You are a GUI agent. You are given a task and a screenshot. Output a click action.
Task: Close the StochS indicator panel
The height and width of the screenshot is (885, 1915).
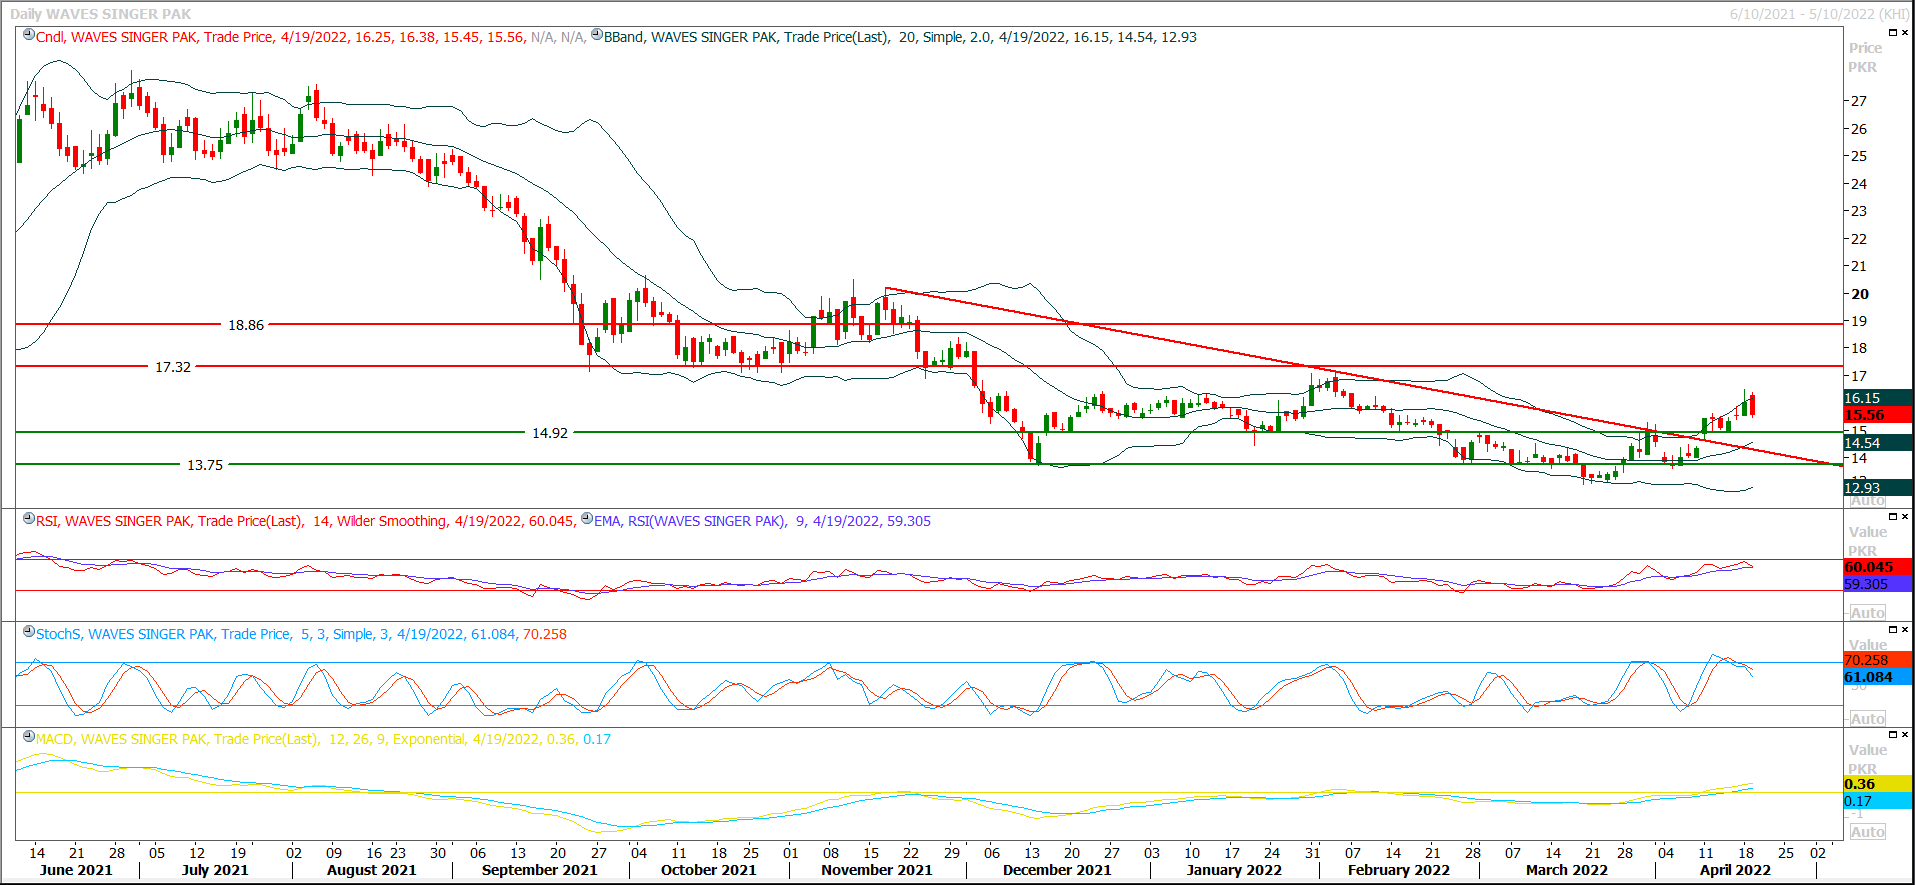pyautogui.click(x=1905, y=630)
